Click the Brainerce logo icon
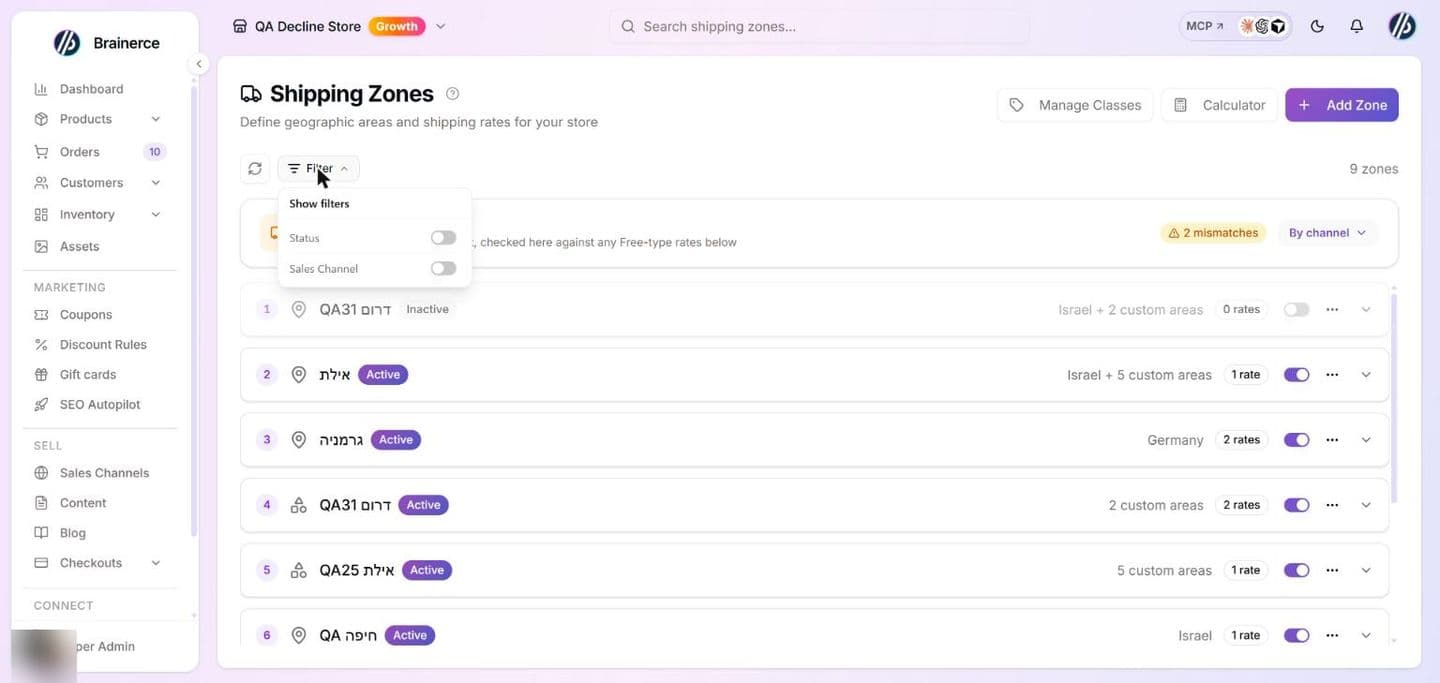This screenshot has height=683, width=1440. click(66, 43)
